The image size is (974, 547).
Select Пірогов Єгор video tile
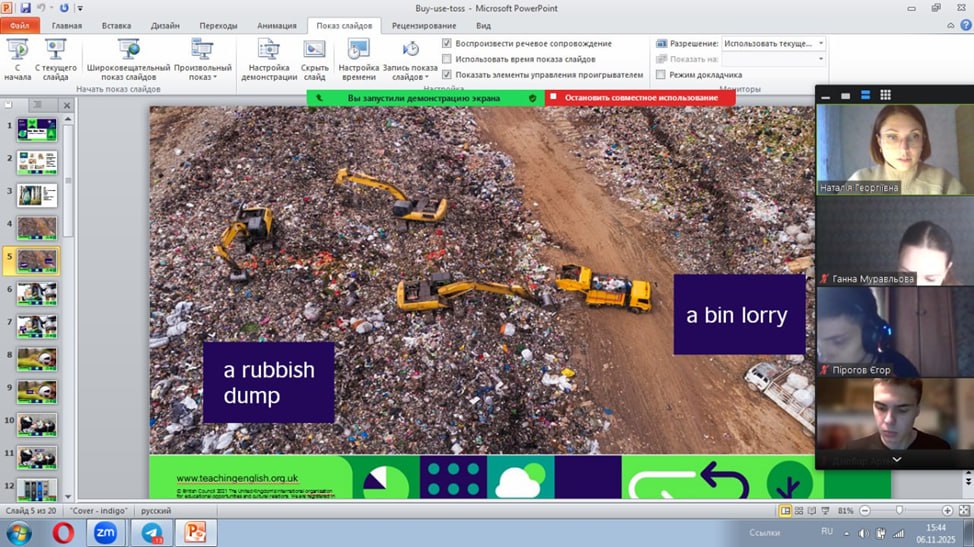point(895,332)
